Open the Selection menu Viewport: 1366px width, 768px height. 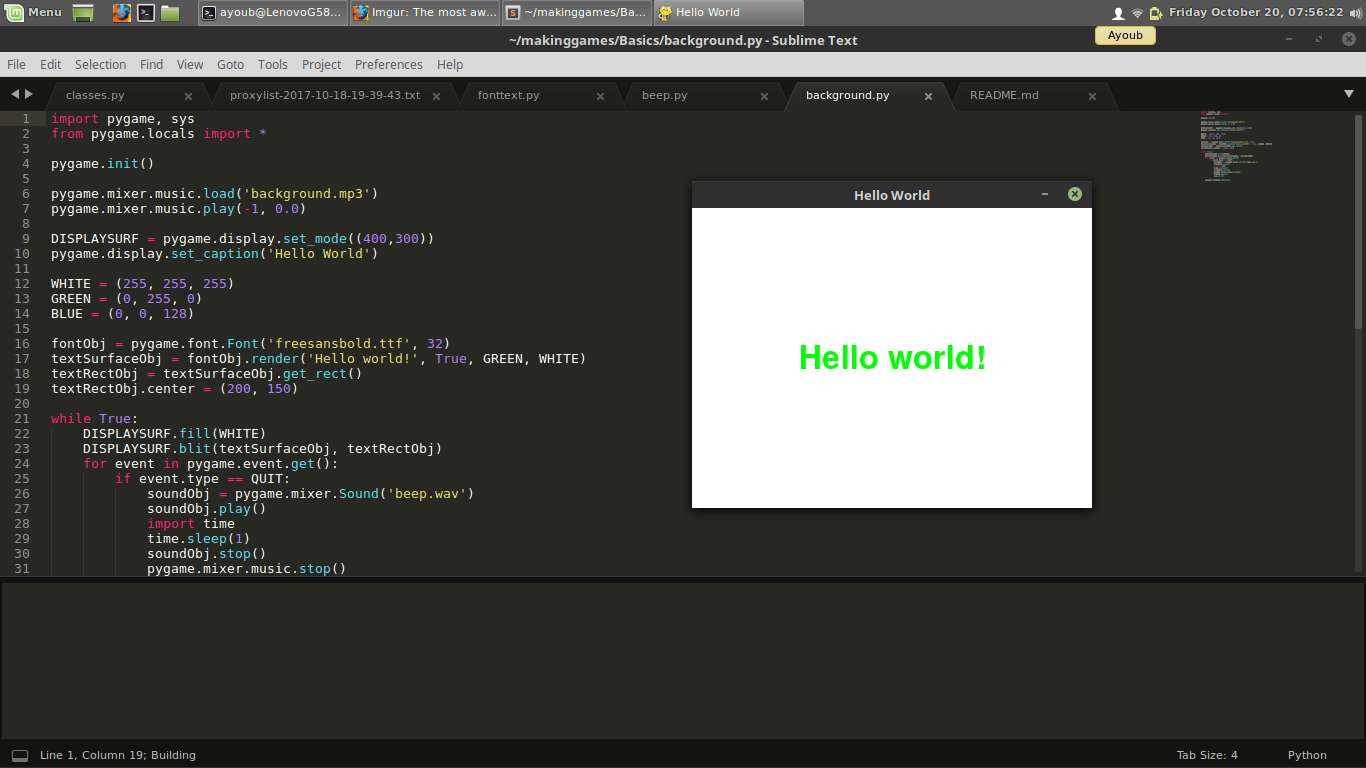(x=101, y=64)
